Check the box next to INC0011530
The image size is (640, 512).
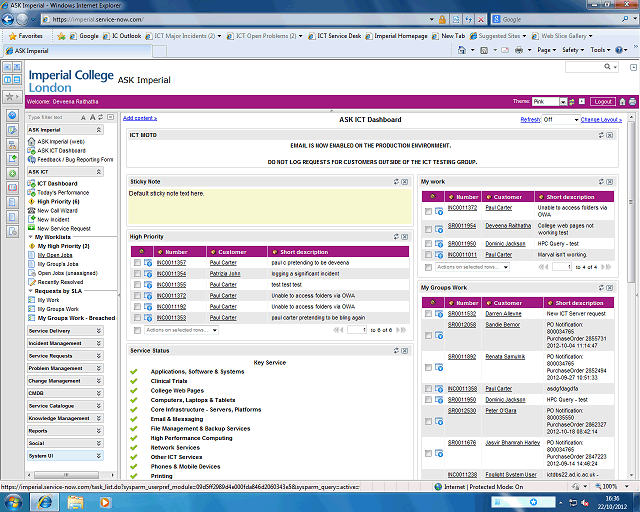pyautogui.click(x=429, y=313)
